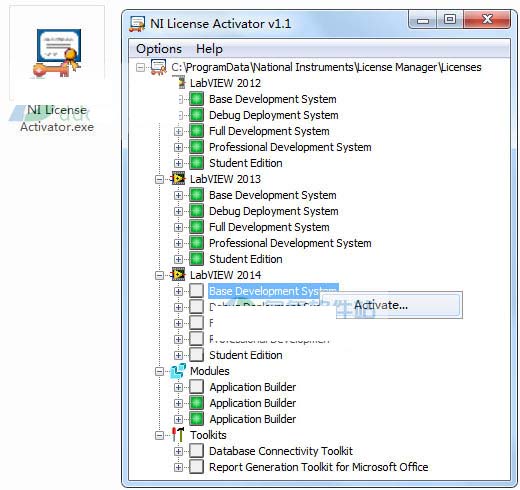
Task: Select Report Generation Toolkit for Microsoft Office label
Action: pos(319,467)
